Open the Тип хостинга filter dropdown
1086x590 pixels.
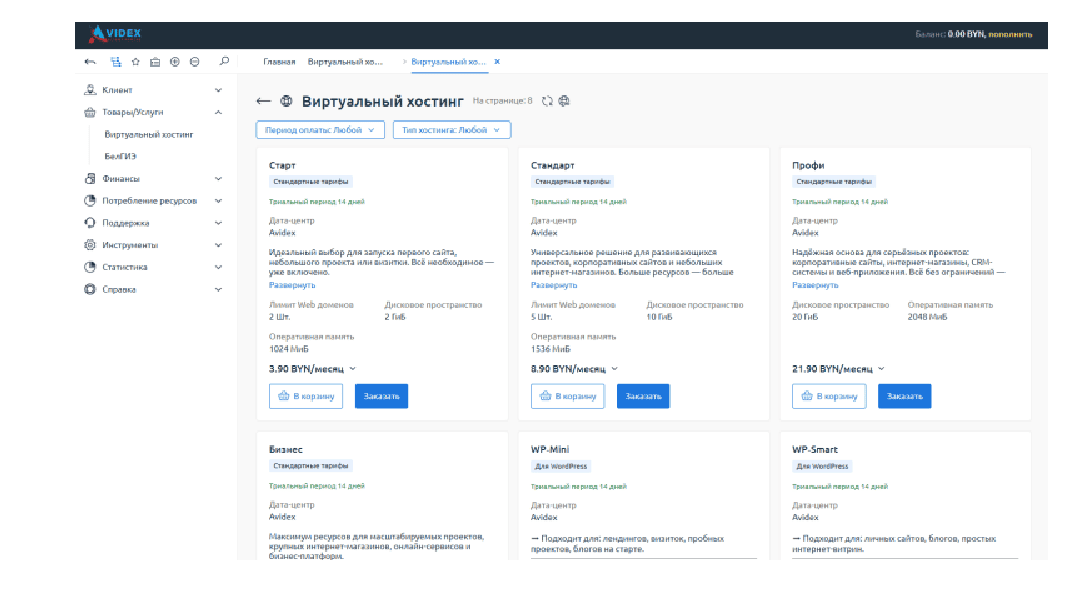pyautogui.click(x=452, y=130)
